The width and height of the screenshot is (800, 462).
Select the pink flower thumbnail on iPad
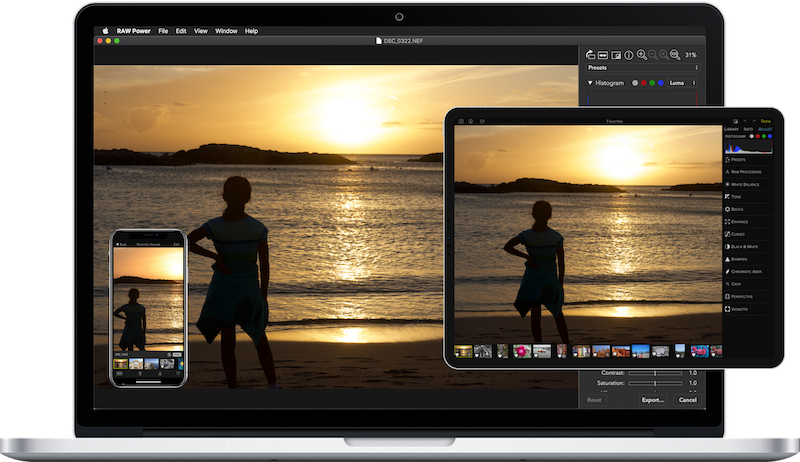click(520, 351)
